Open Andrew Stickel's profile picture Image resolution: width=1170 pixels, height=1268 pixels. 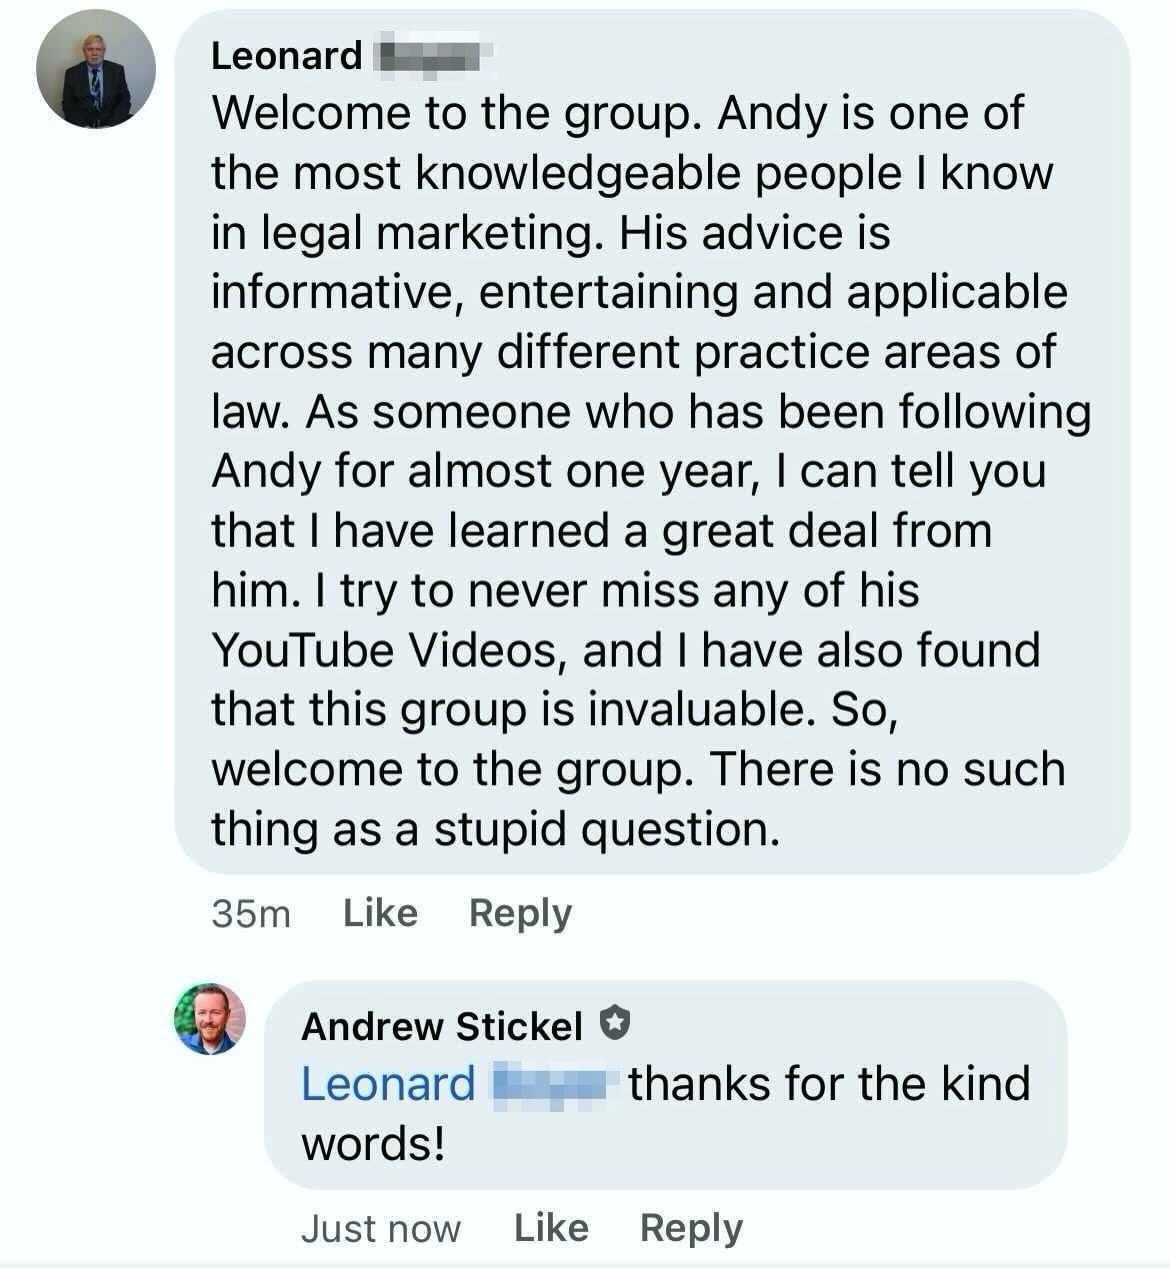click(210, 1019)
